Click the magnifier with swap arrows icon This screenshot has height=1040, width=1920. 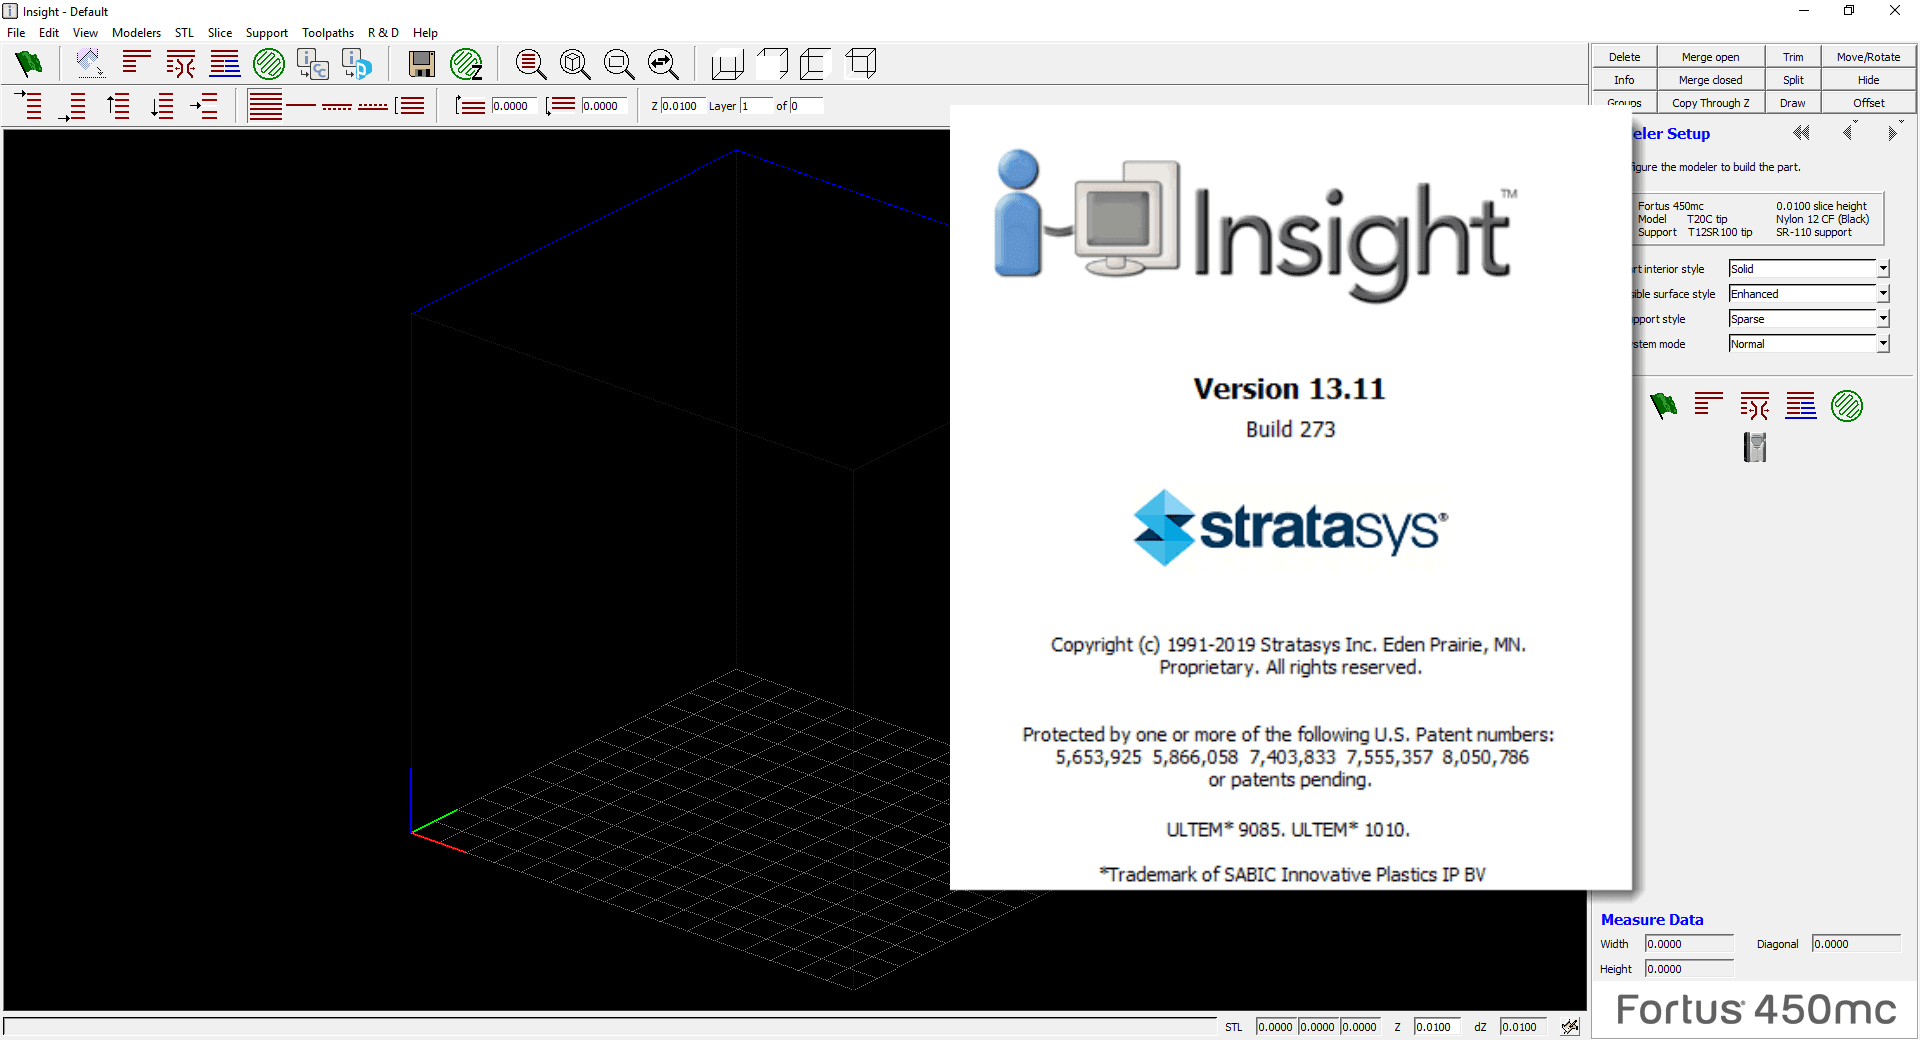pyautogui.click(x=662, y=64)
